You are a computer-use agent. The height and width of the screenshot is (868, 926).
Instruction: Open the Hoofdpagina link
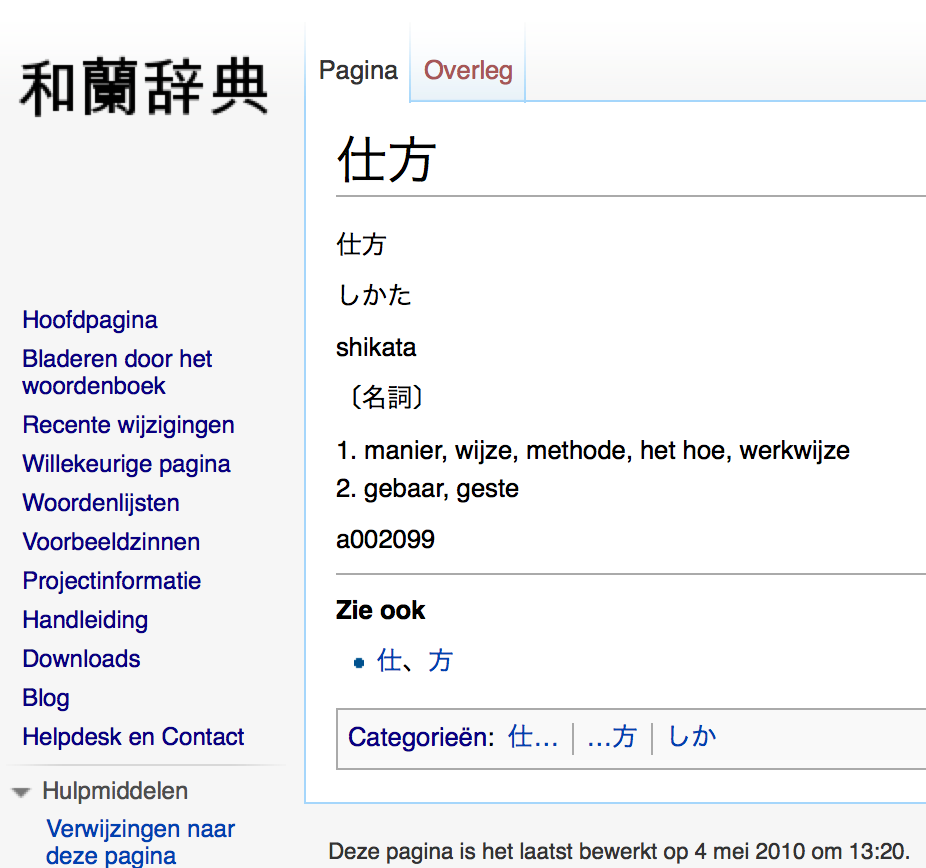click(x=90, y=320)
